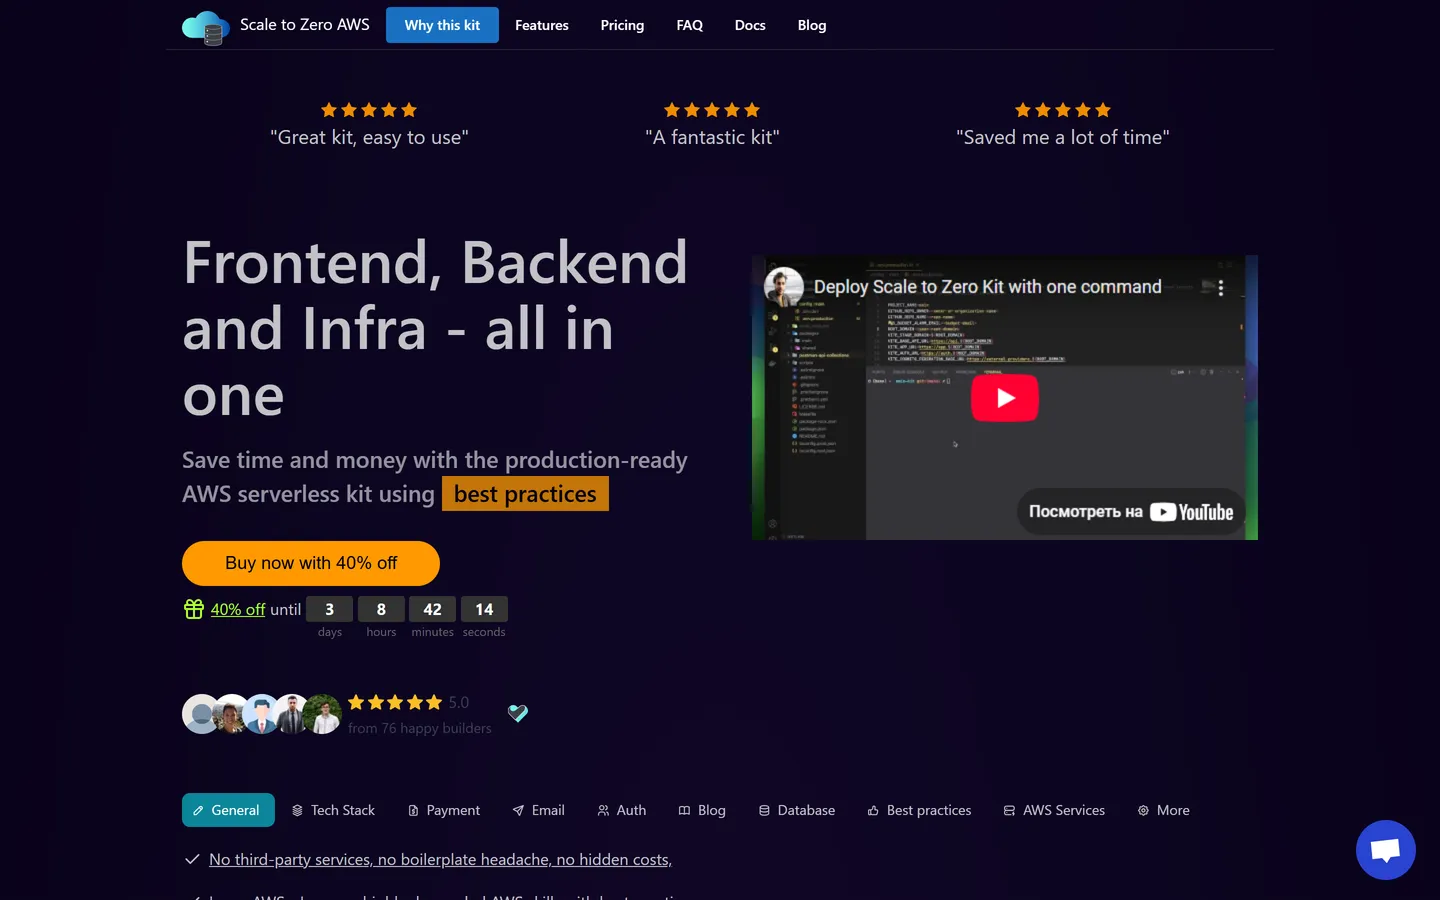This screenshot has height=900, width=1440.
Task: Click the server icon on AWS Services tab
Action: [x=1009, y=811]
